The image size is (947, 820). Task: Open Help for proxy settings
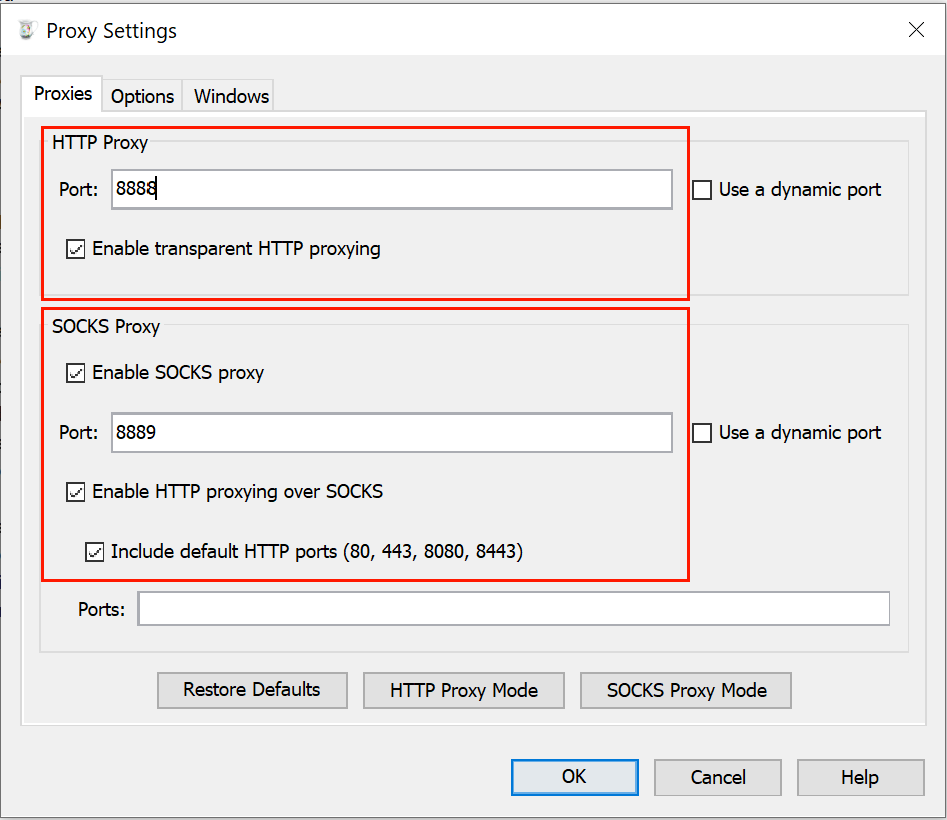[860, 777]
